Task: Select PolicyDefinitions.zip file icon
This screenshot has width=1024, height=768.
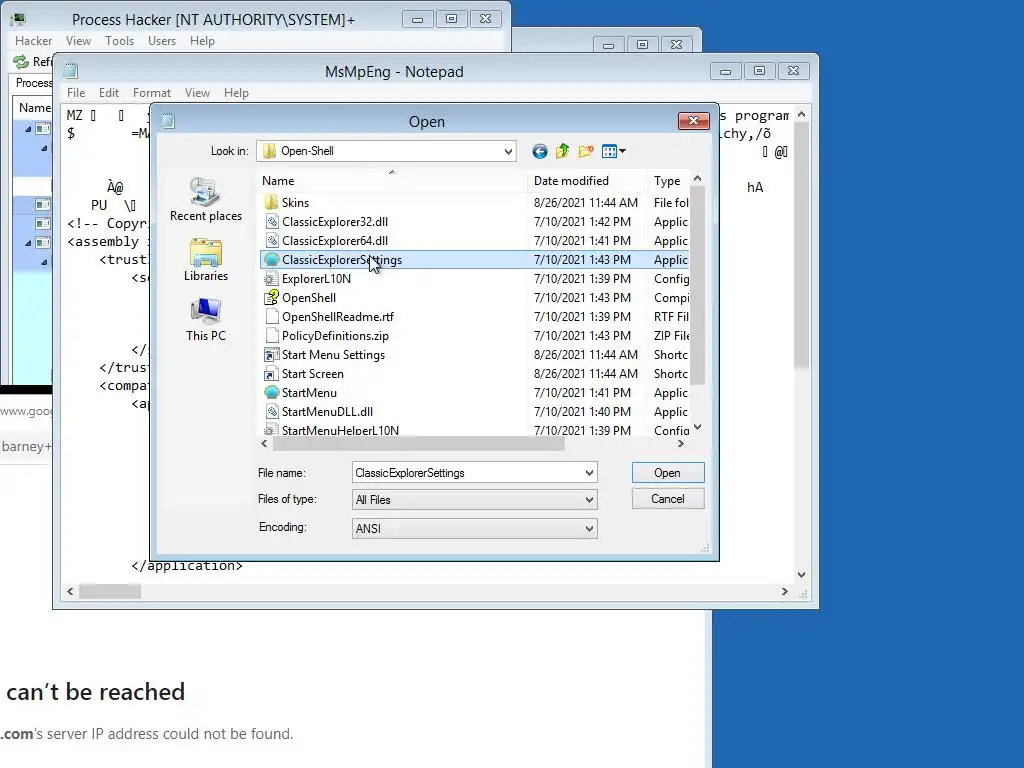Action: pos(271,335)
